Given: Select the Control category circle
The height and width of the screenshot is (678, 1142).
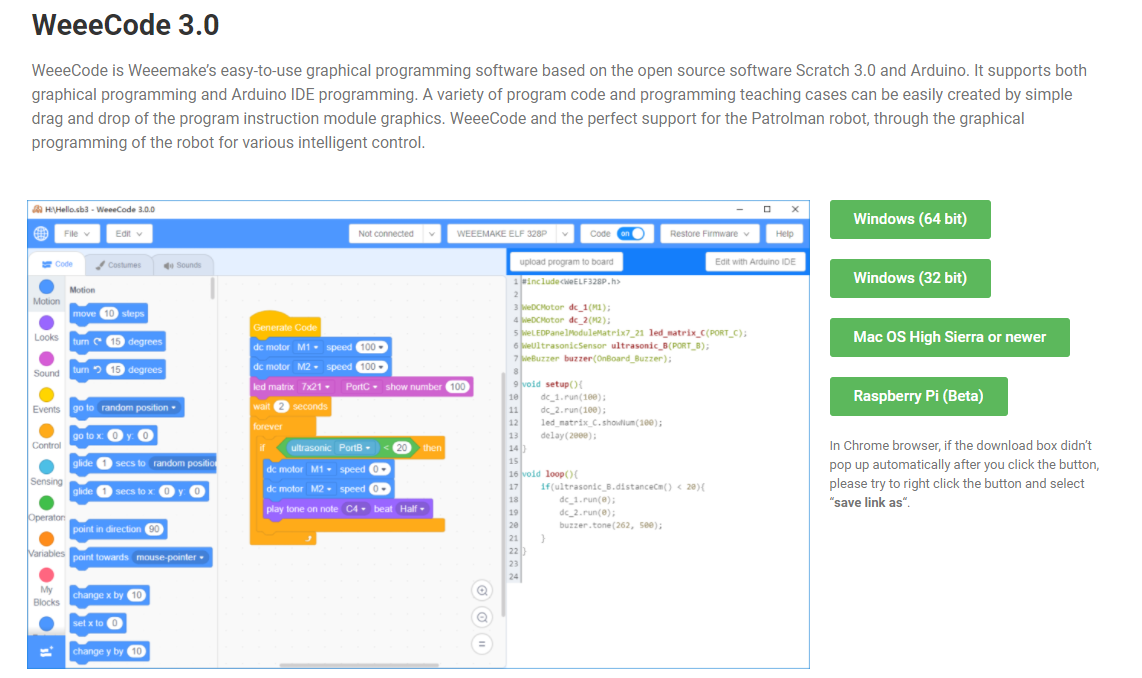Looking at the screenshot, I should click(46, 430).
